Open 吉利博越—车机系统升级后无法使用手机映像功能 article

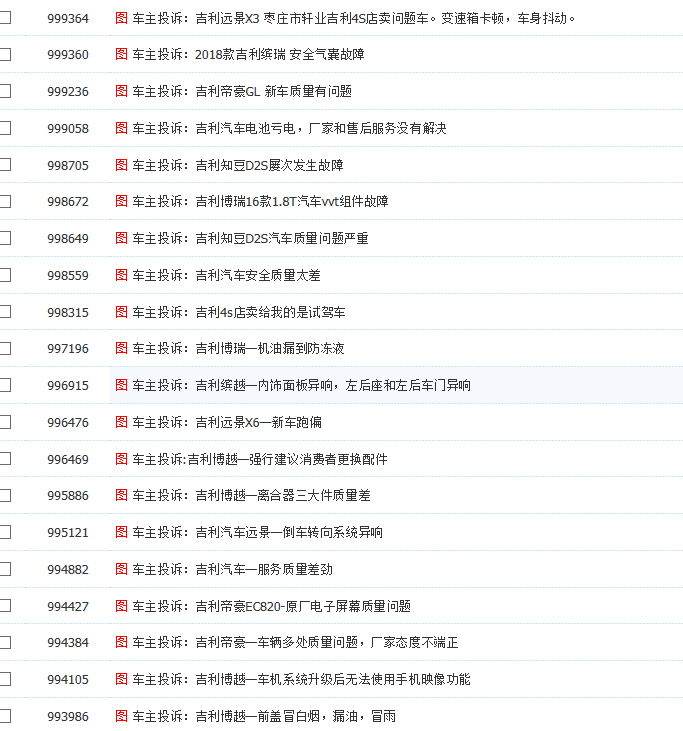[x=302, y=678]
